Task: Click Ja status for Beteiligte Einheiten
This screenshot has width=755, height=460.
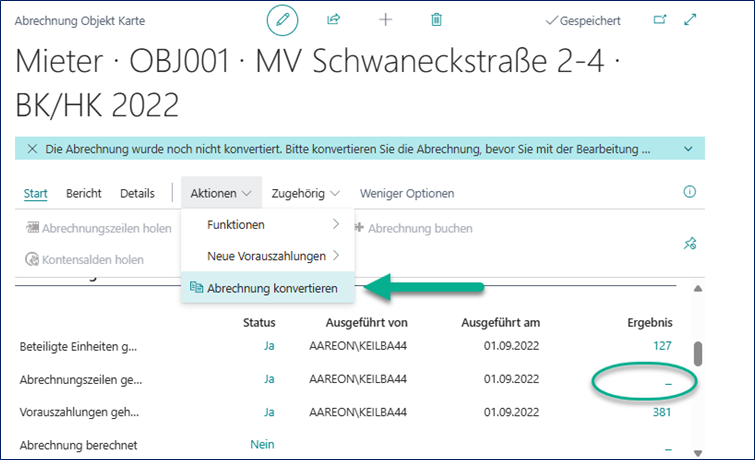Action: [x=269, y=346]
